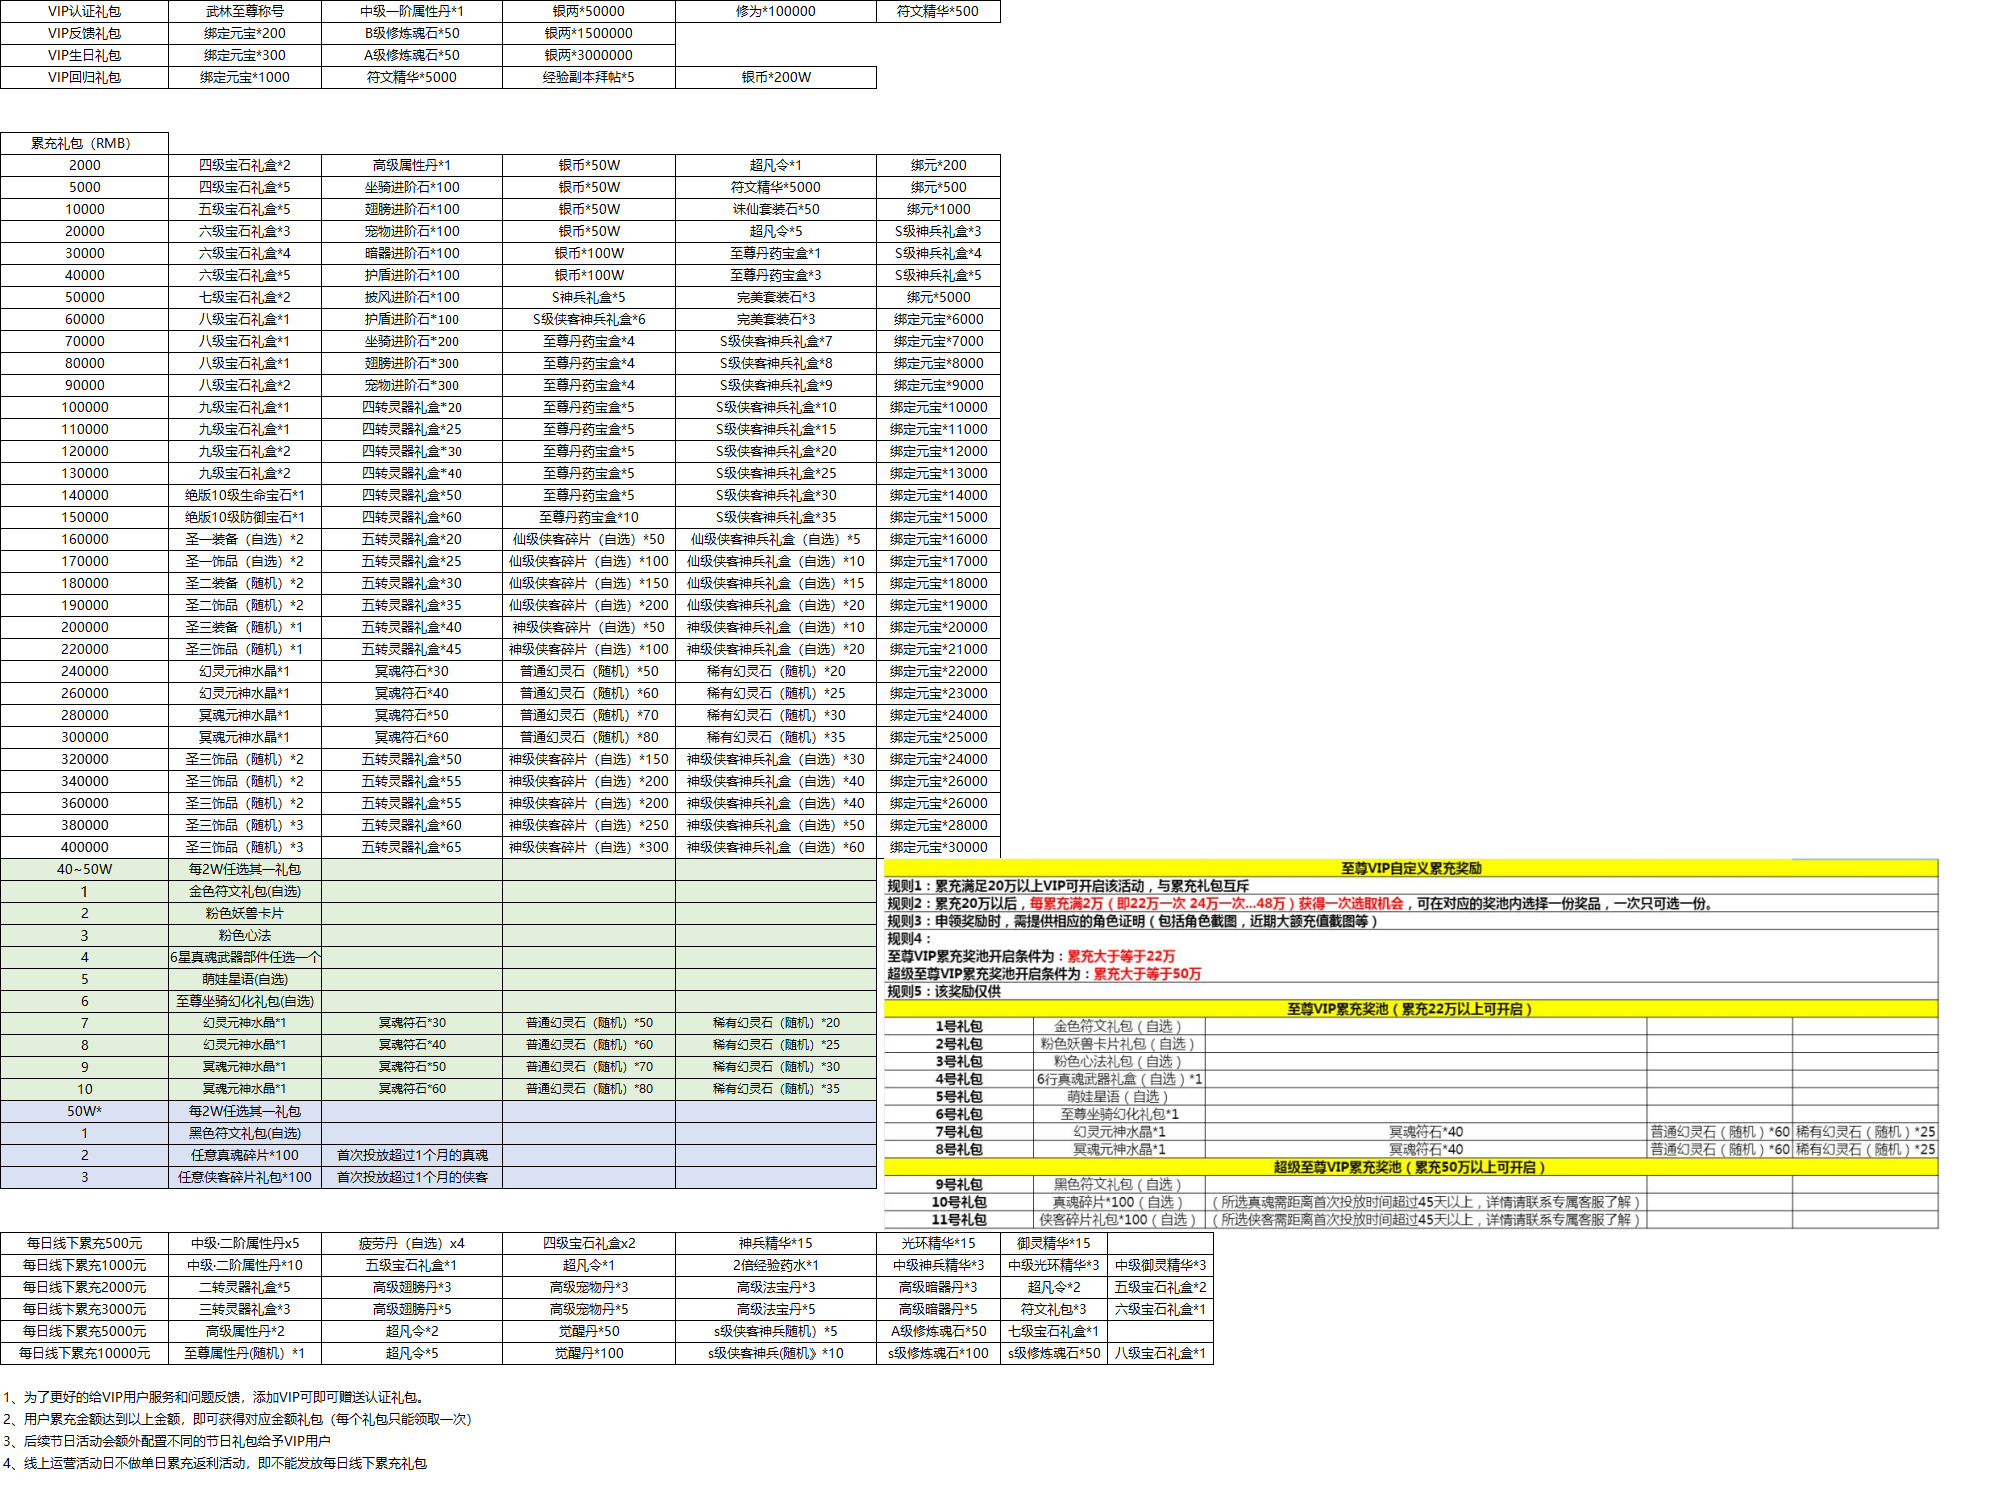This screenshot has height=1497, width=2006.
Task: Click the '50W*' blue section header
Action: click(x=84, y=1111)
